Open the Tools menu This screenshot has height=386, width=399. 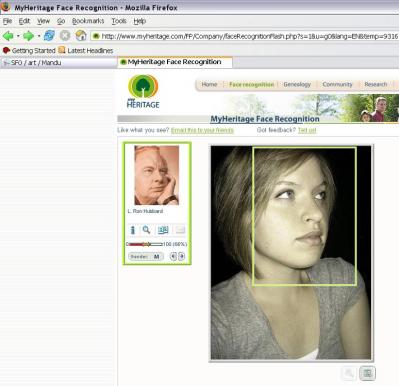pyautogui.click(x=119, y=21)
